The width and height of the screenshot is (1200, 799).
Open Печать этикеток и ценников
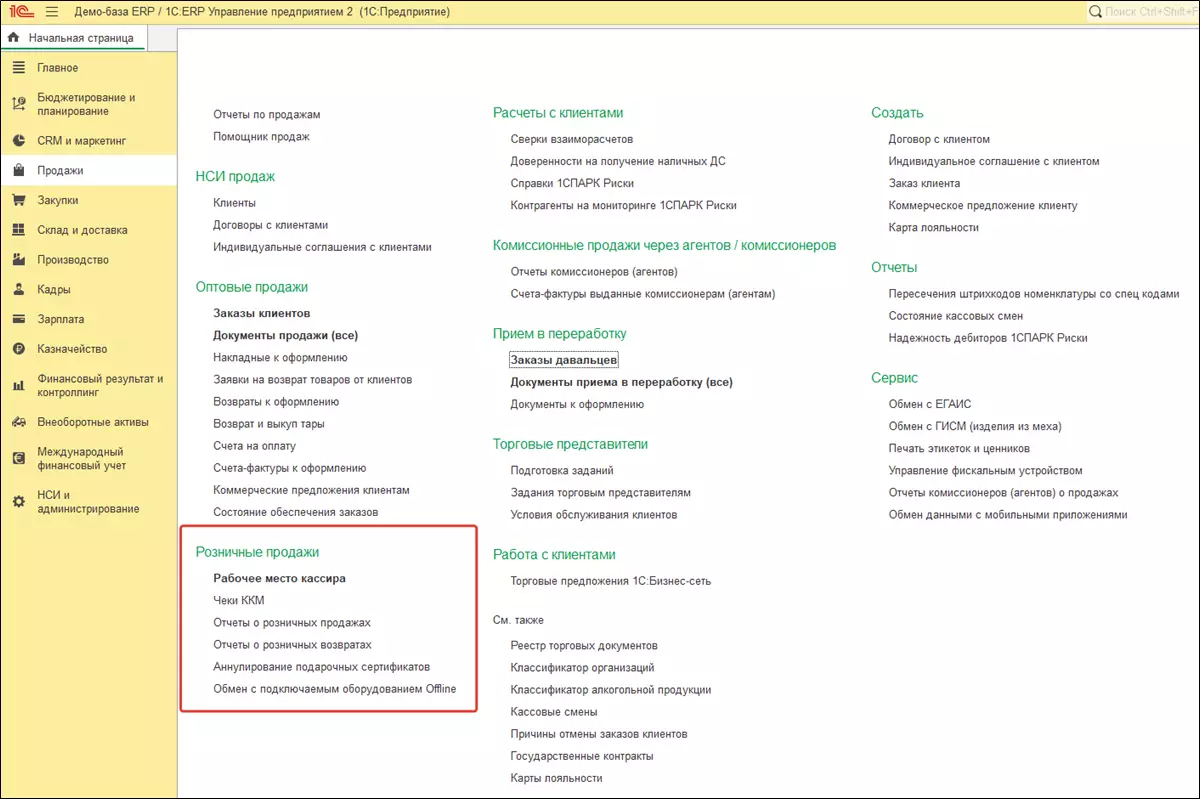pos(959,448)
